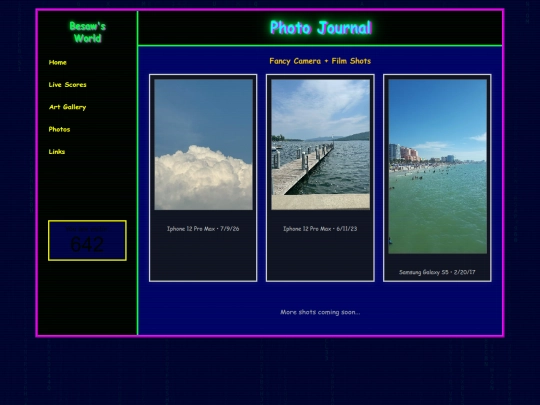
Task: Select the Photos sidebar link
Action: (x=59, y=129)
